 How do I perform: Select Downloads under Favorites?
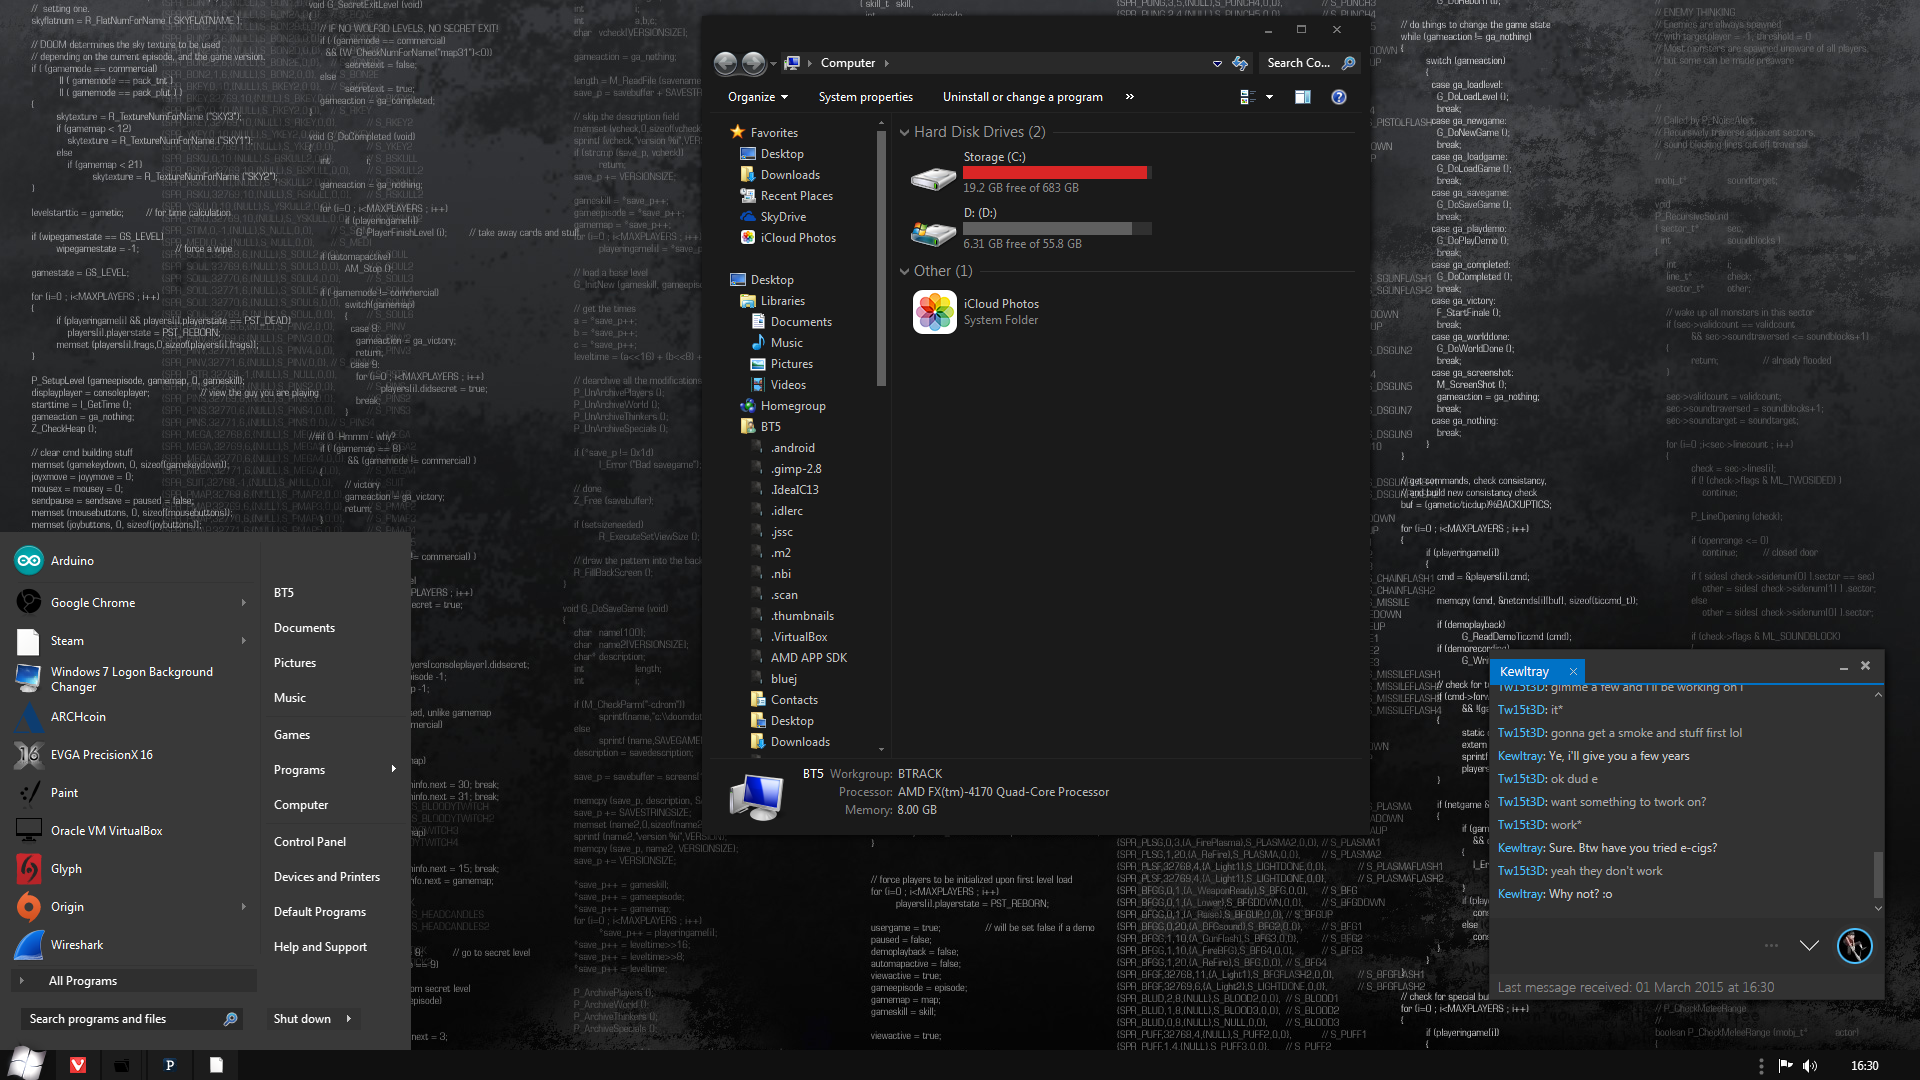pos(790,175)
